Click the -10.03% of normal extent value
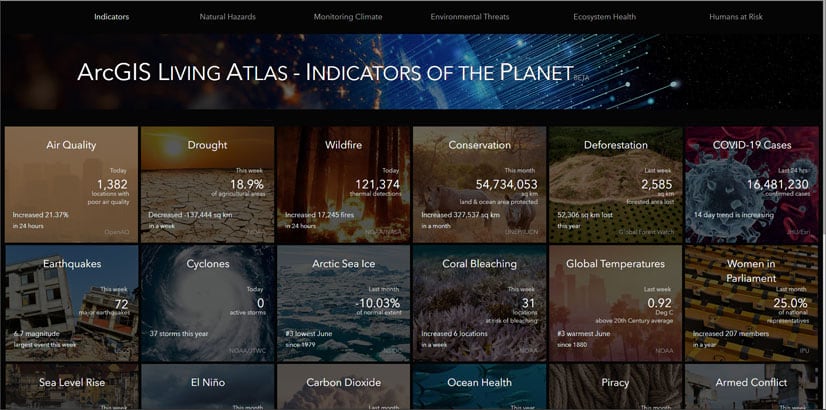826x410 pixels. 377,304
